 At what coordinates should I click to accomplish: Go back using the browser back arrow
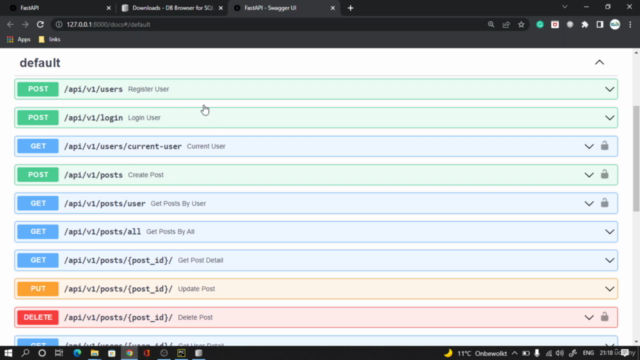point(10,24)
